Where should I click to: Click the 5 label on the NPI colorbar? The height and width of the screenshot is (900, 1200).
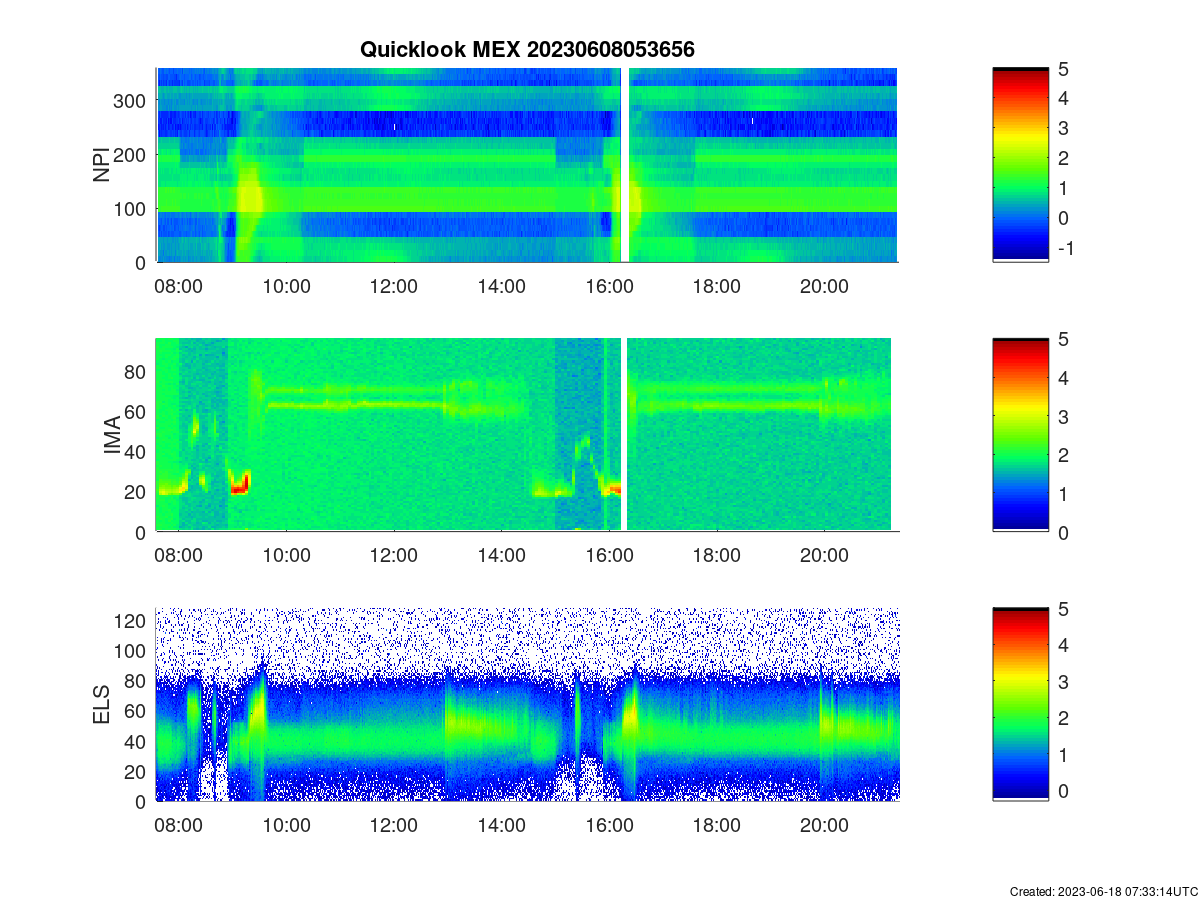[x=1063, y=69]
